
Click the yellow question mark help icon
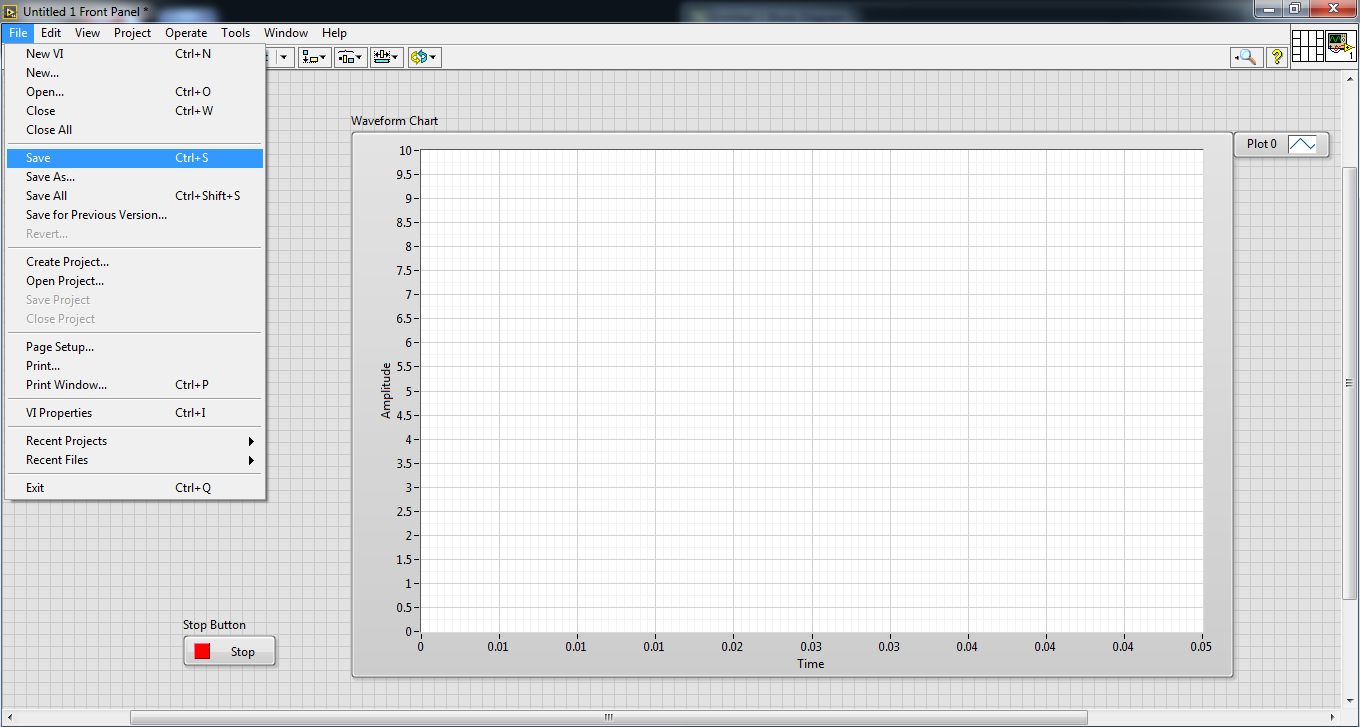click(1277, 57)
